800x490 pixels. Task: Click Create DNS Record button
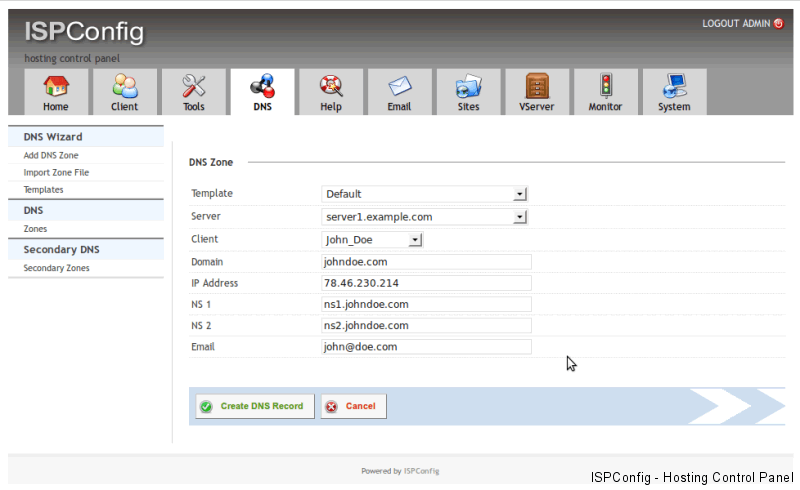(254, 406)
